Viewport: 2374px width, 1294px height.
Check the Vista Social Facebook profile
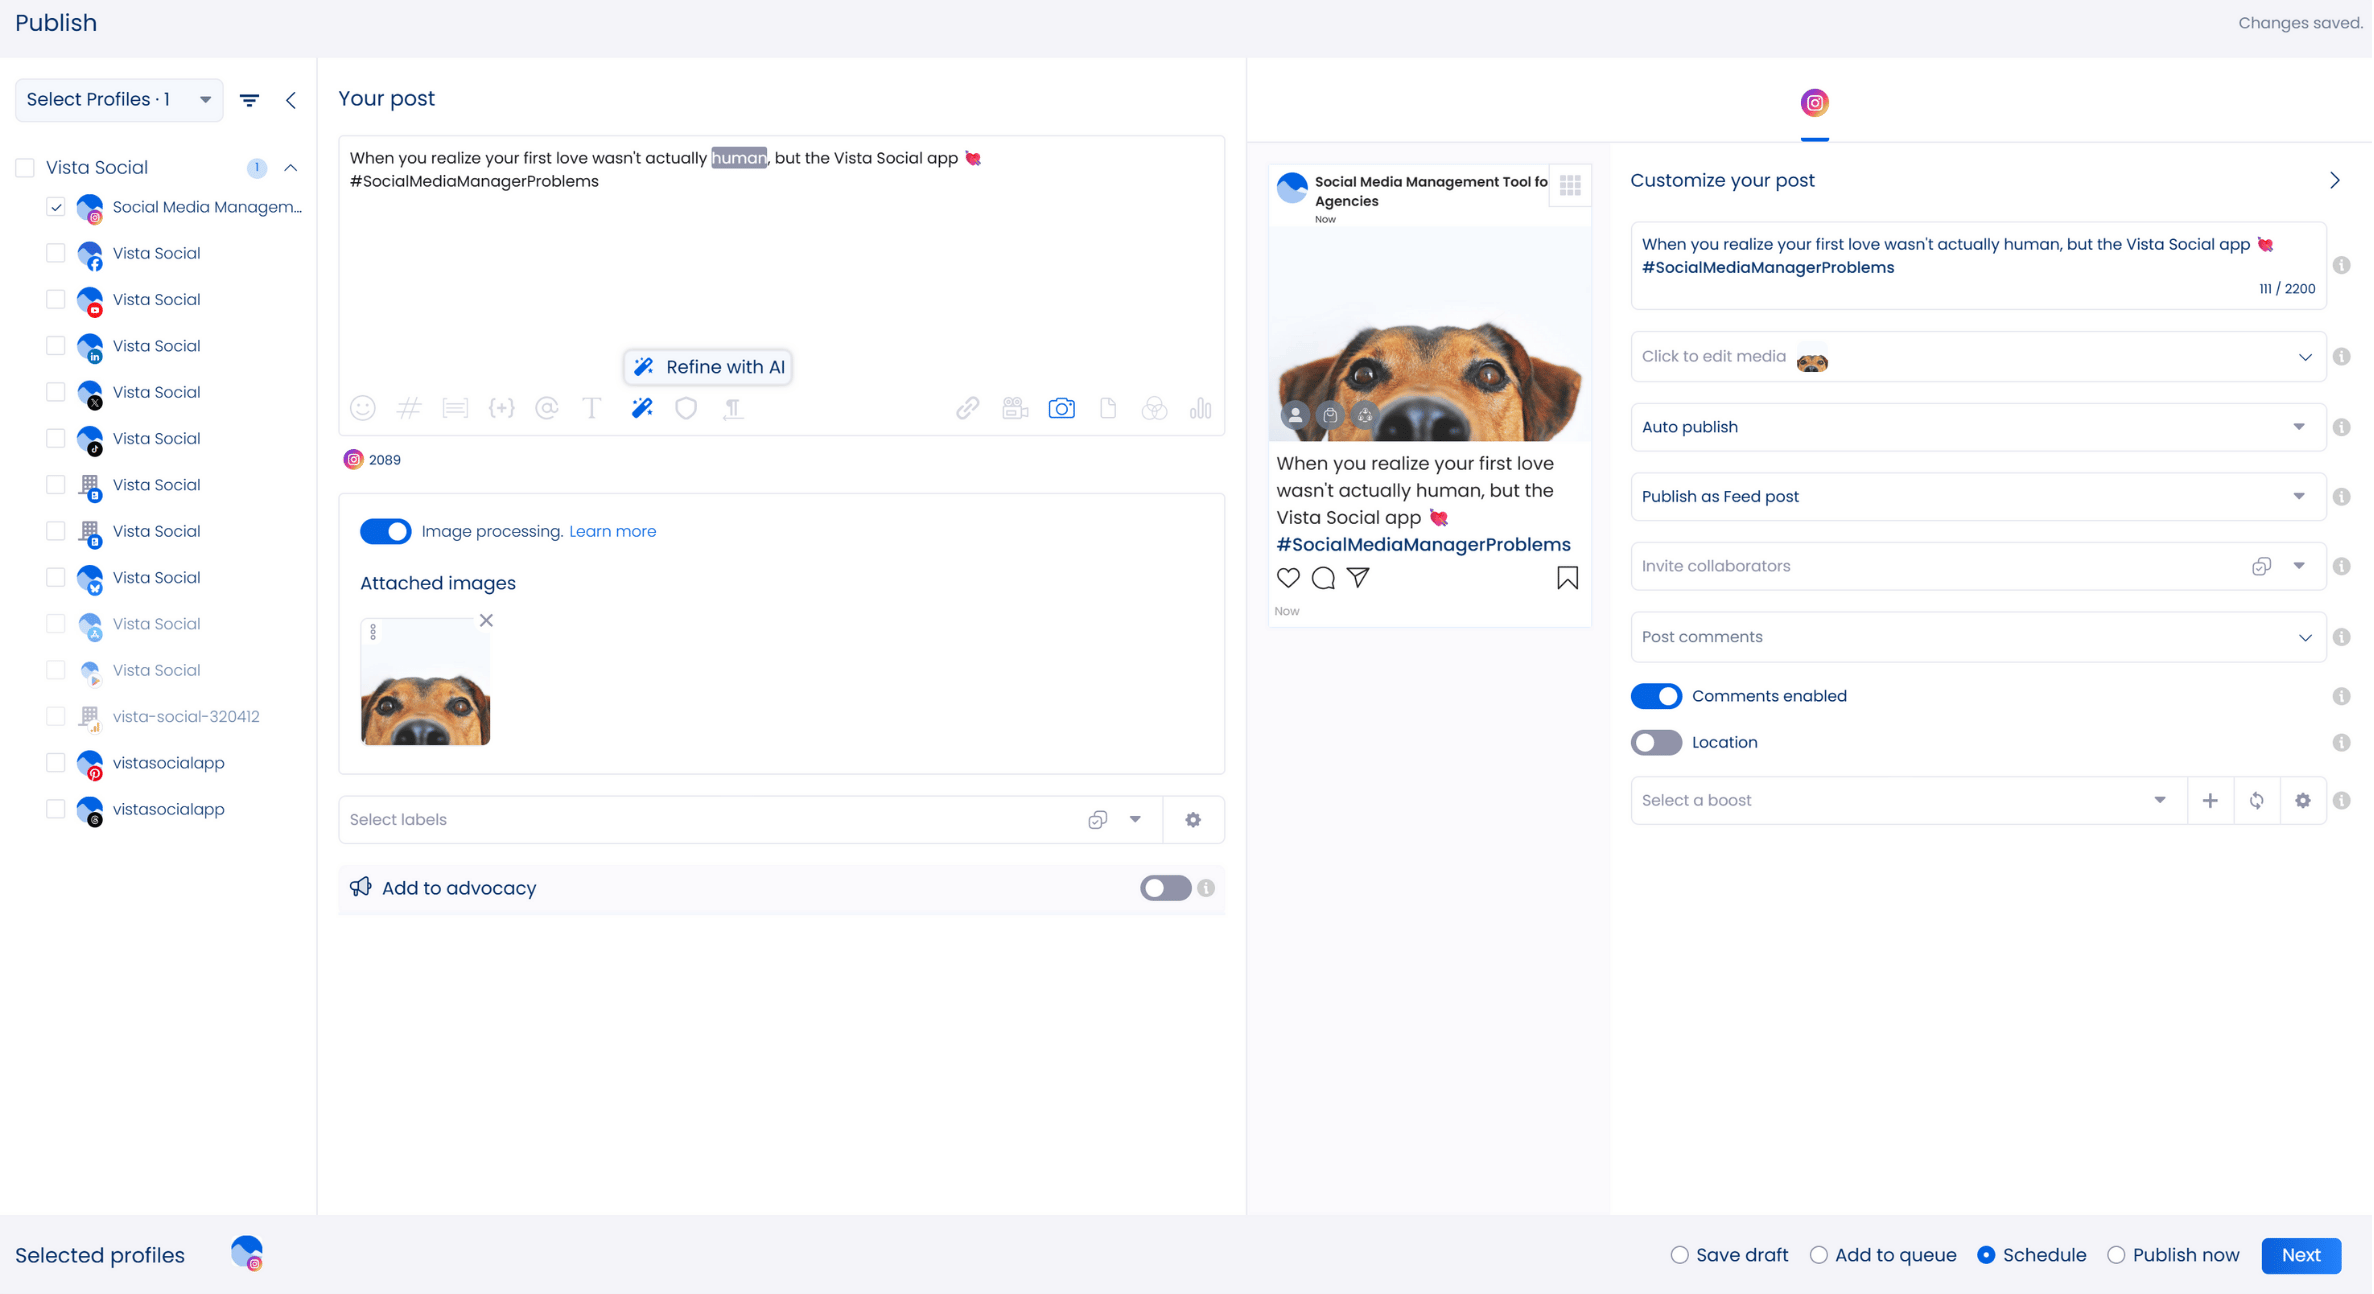[x=56, y=253]
